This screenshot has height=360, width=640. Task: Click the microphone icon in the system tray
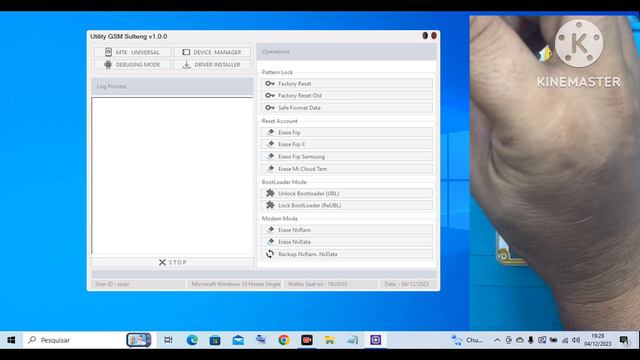pyautogui.click(x=531, y=340)
